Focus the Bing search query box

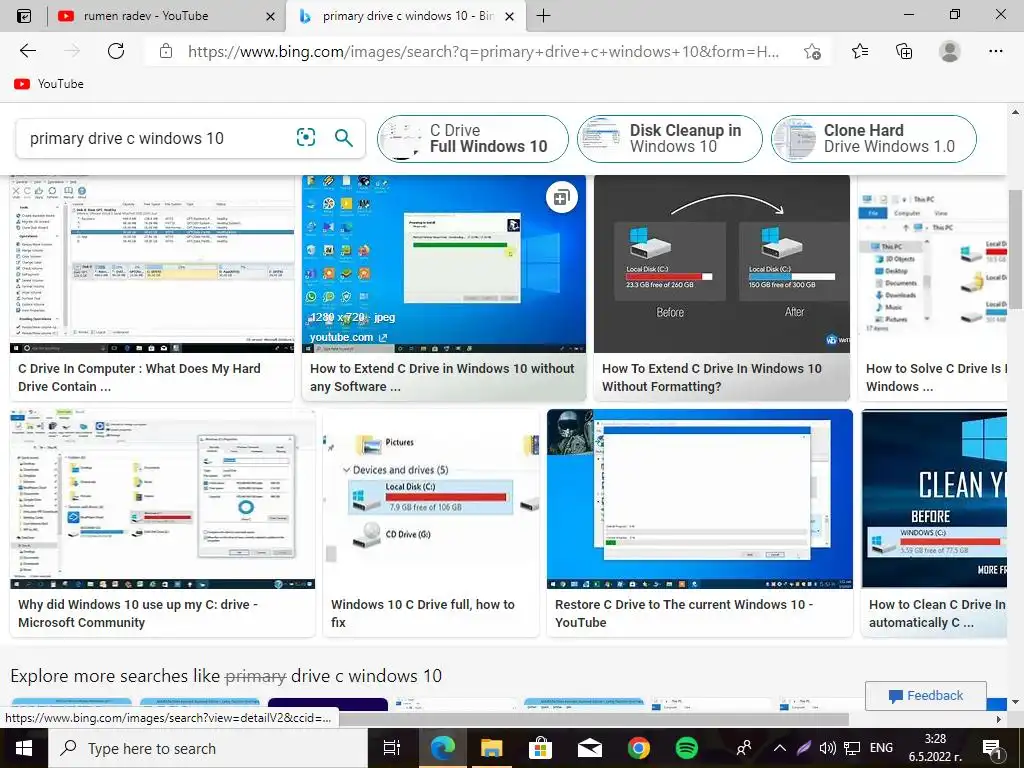tap(157, 138)
